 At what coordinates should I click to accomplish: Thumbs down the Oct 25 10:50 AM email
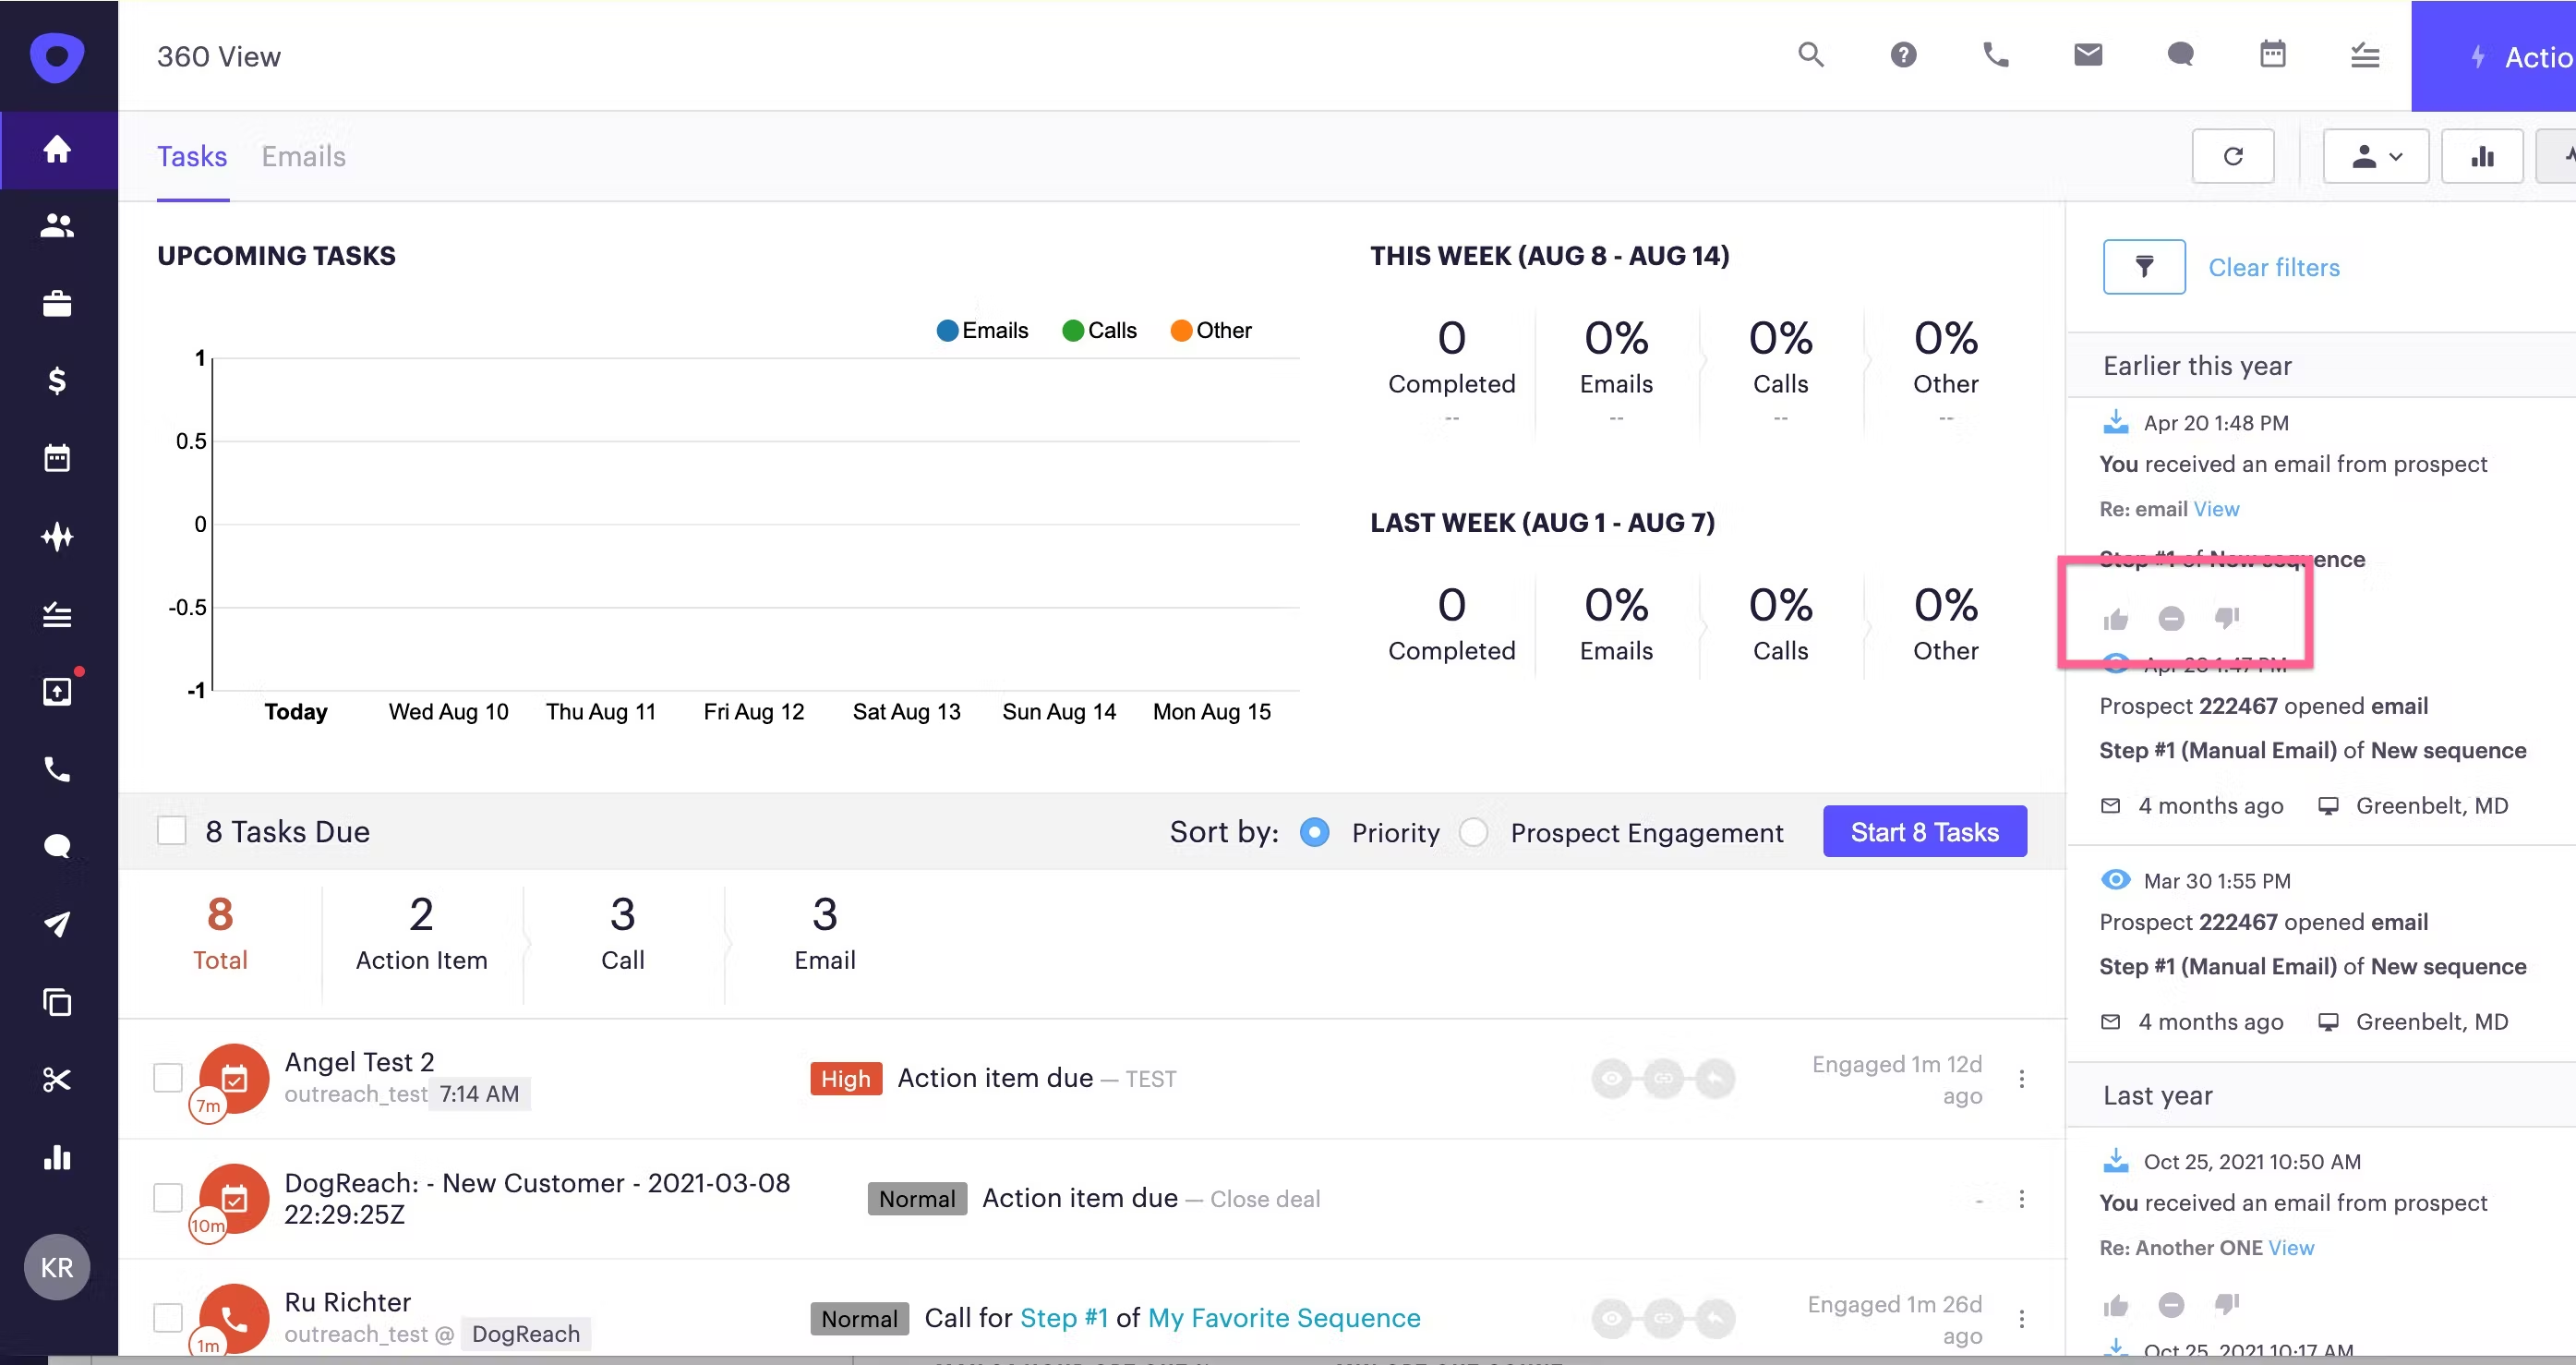click(2227, 1305)
